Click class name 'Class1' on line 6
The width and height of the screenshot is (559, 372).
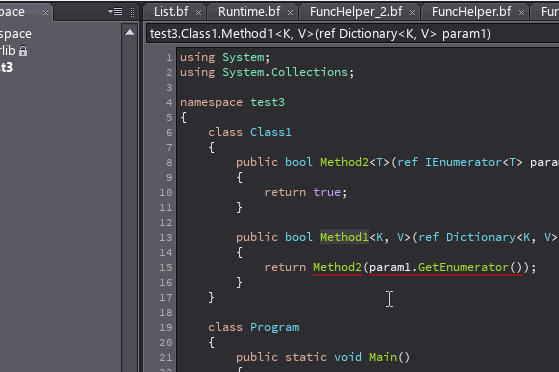pyautogui.click(x=271, y=132)
